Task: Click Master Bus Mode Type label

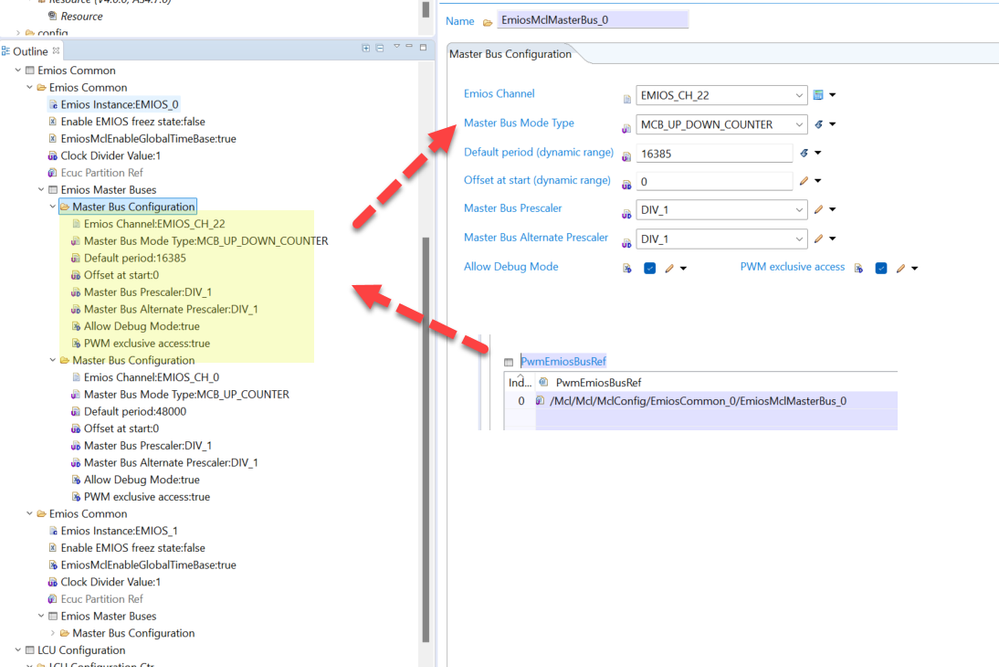Action: (519, 123)
